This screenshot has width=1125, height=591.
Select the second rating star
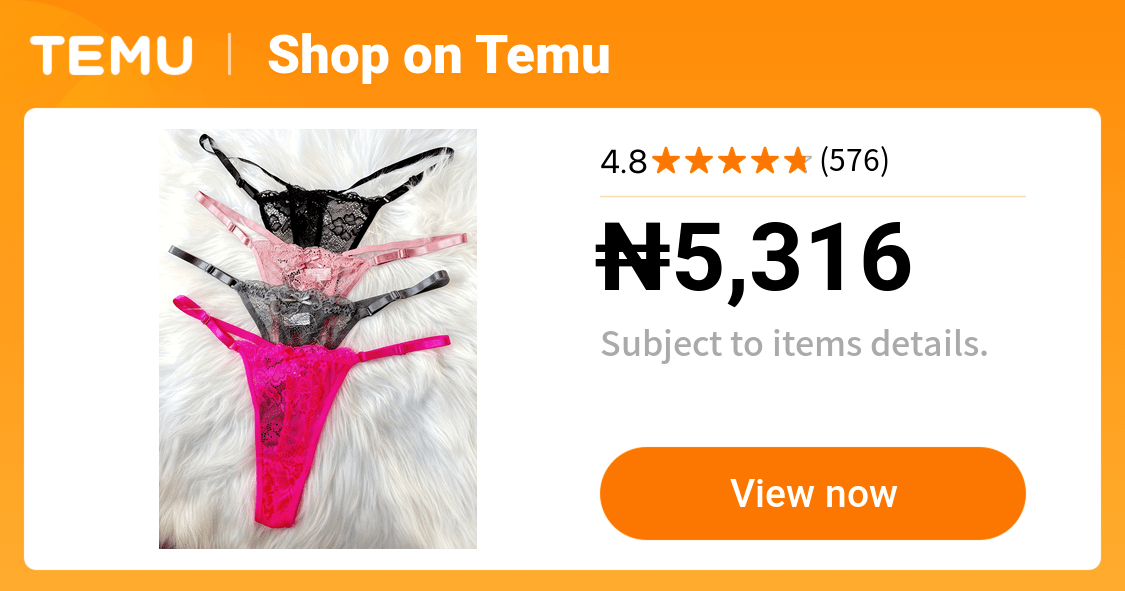click(700, 161)
